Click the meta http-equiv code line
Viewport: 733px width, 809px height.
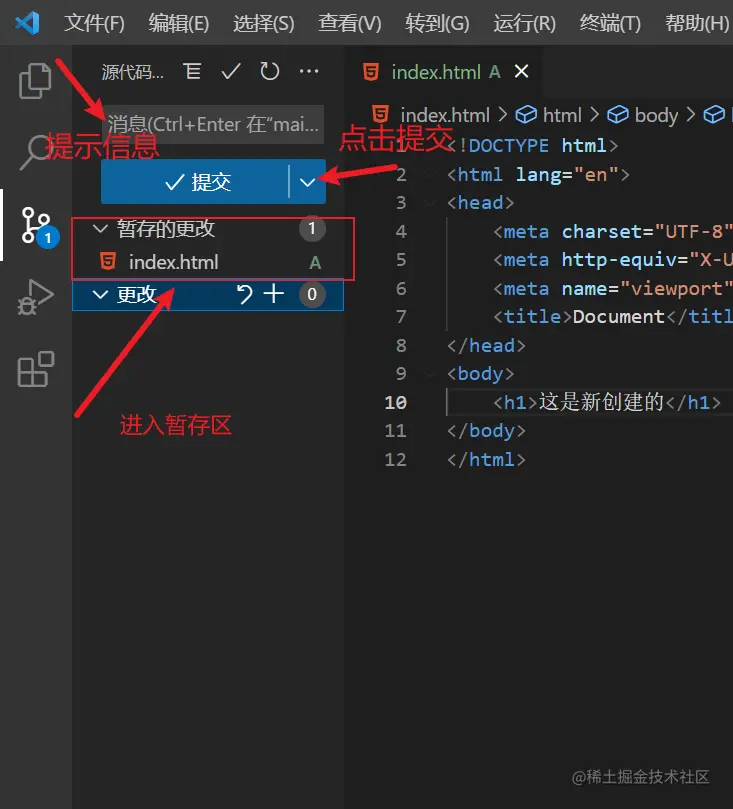pos(612,260)
